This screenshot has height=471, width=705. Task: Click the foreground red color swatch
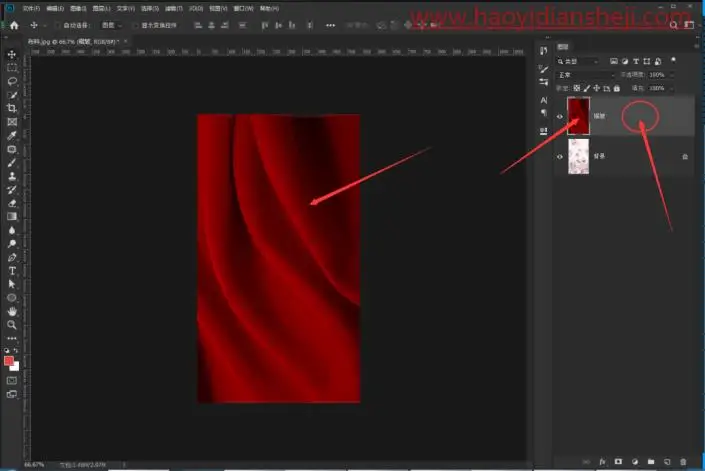(9, 361)
